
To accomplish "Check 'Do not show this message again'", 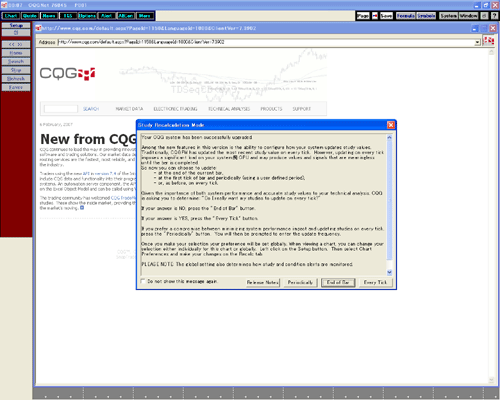I will pyautogui.click(x=143, y=281).
